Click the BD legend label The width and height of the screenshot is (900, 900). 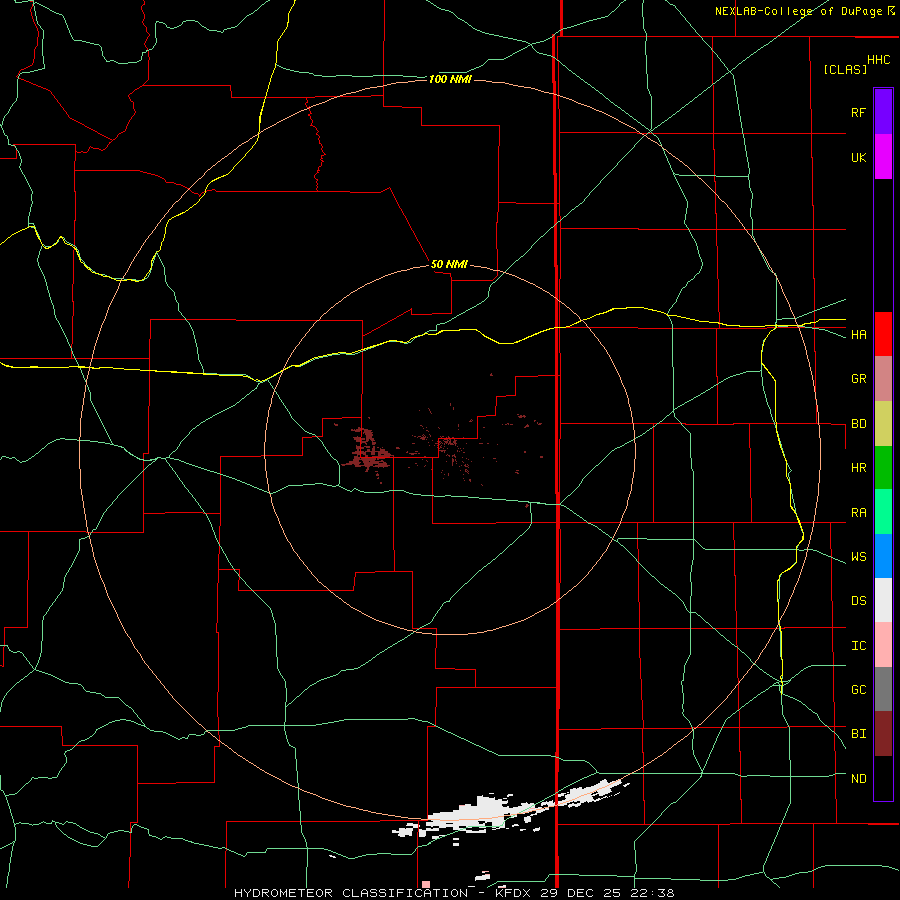pyautogui.click(x=858, y=424)
